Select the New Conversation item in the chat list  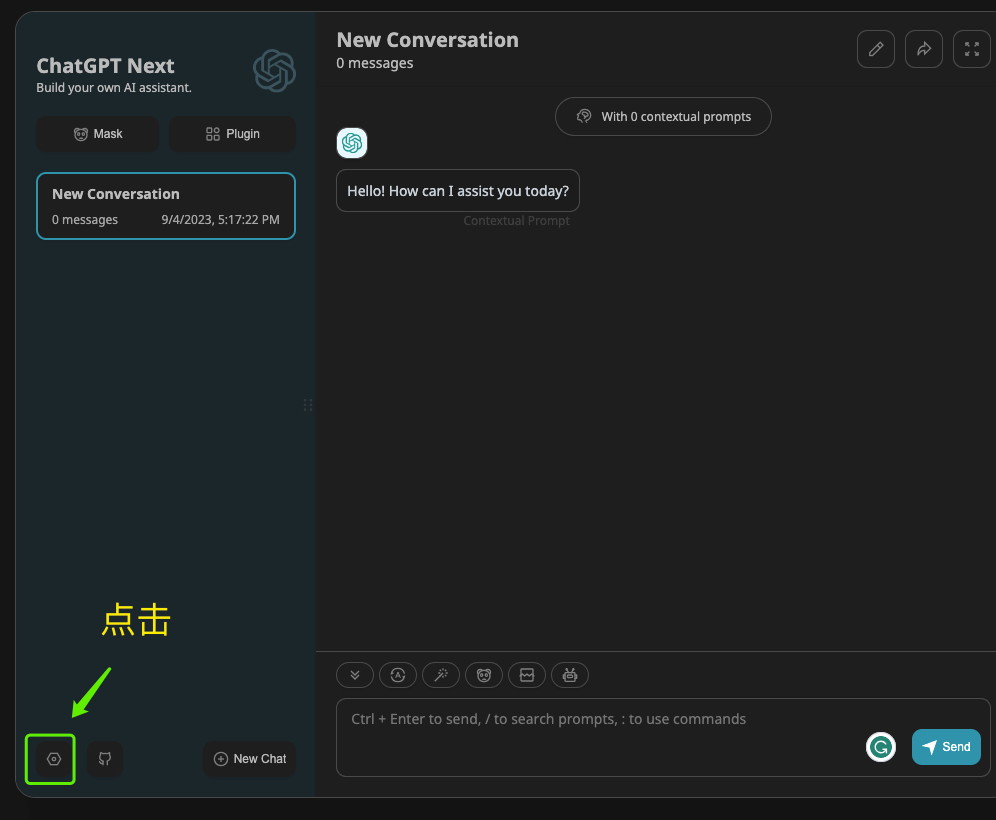point(166,206)
